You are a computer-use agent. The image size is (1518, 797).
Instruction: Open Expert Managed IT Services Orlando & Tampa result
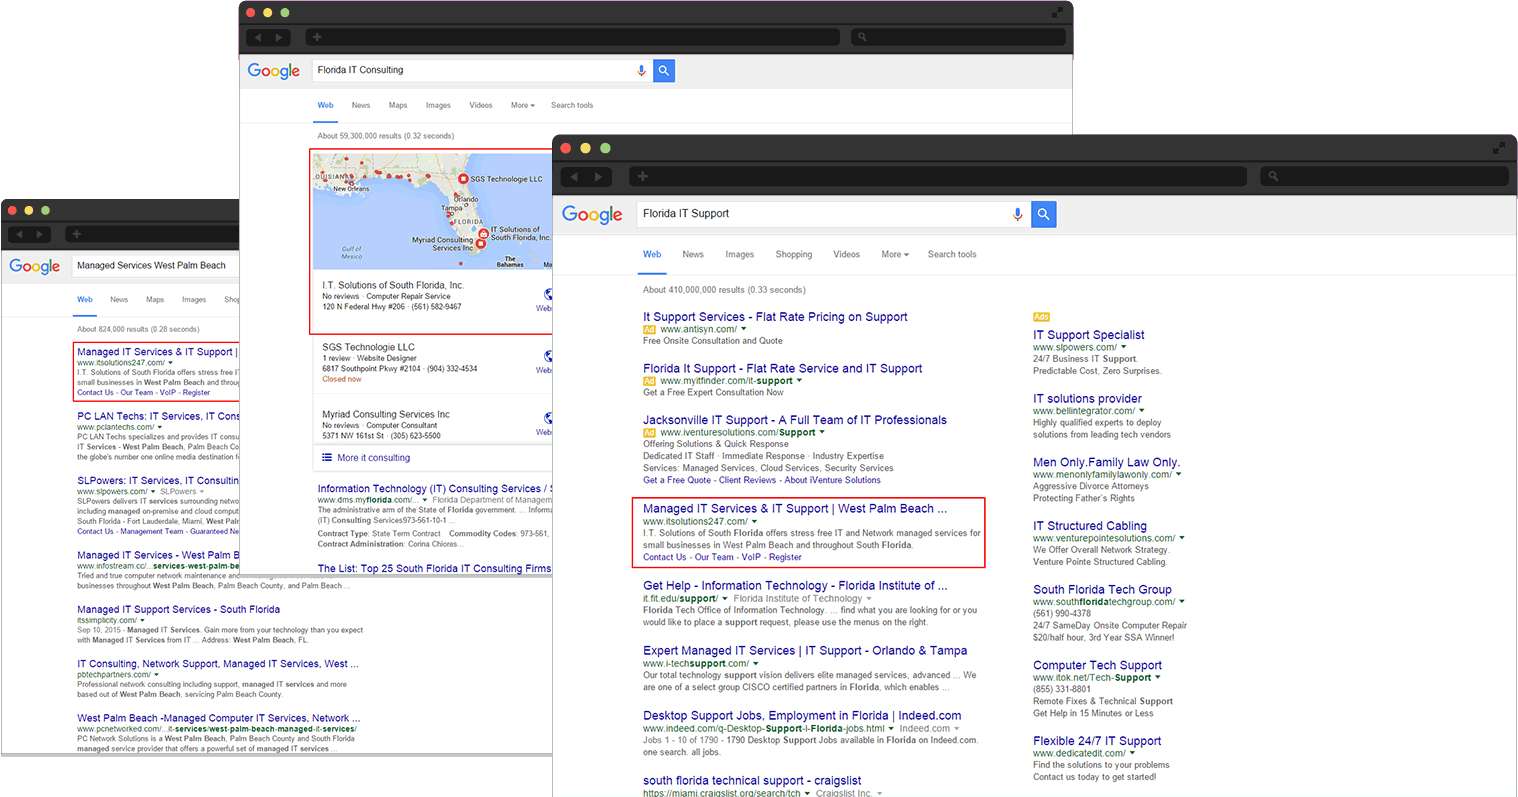pos(805,650)
